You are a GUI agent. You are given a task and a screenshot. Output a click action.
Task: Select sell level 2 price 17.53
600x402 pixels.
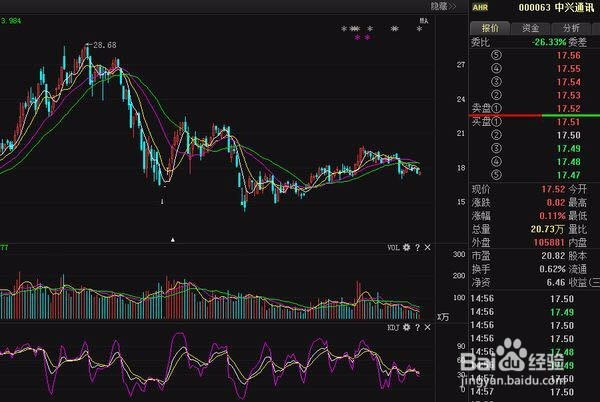568,95
